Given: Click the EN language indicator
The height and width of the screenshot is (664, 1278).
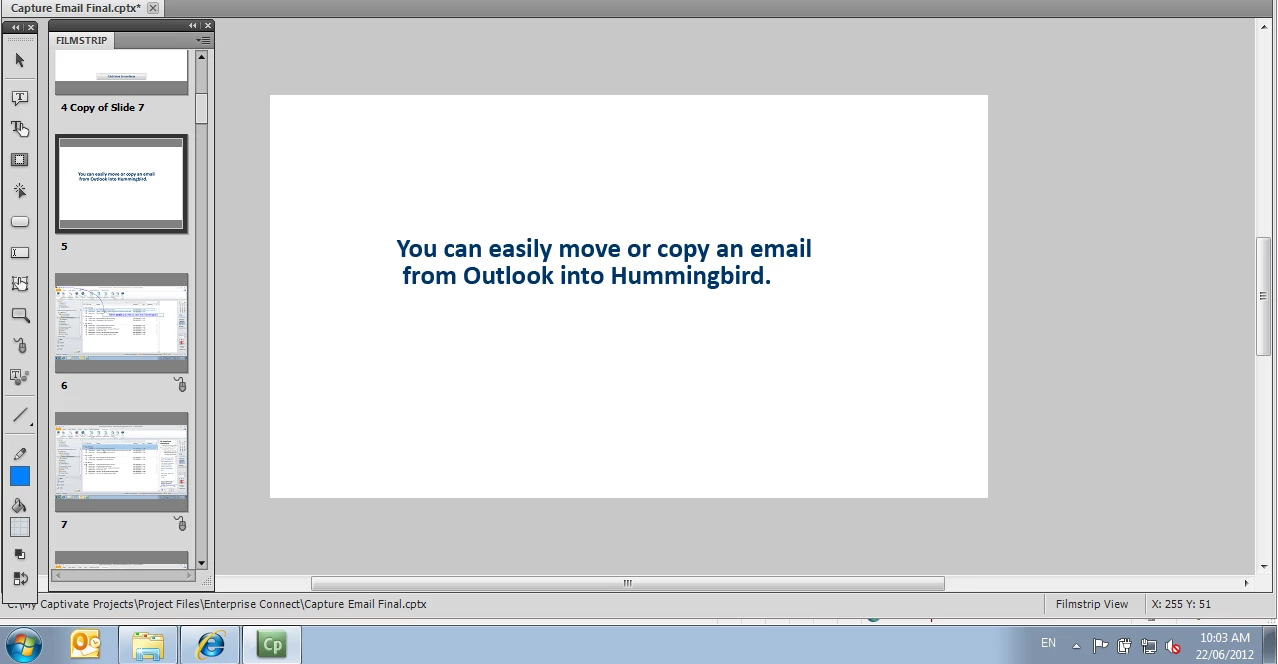Looking at the screenshot, I should [1048, 643].
